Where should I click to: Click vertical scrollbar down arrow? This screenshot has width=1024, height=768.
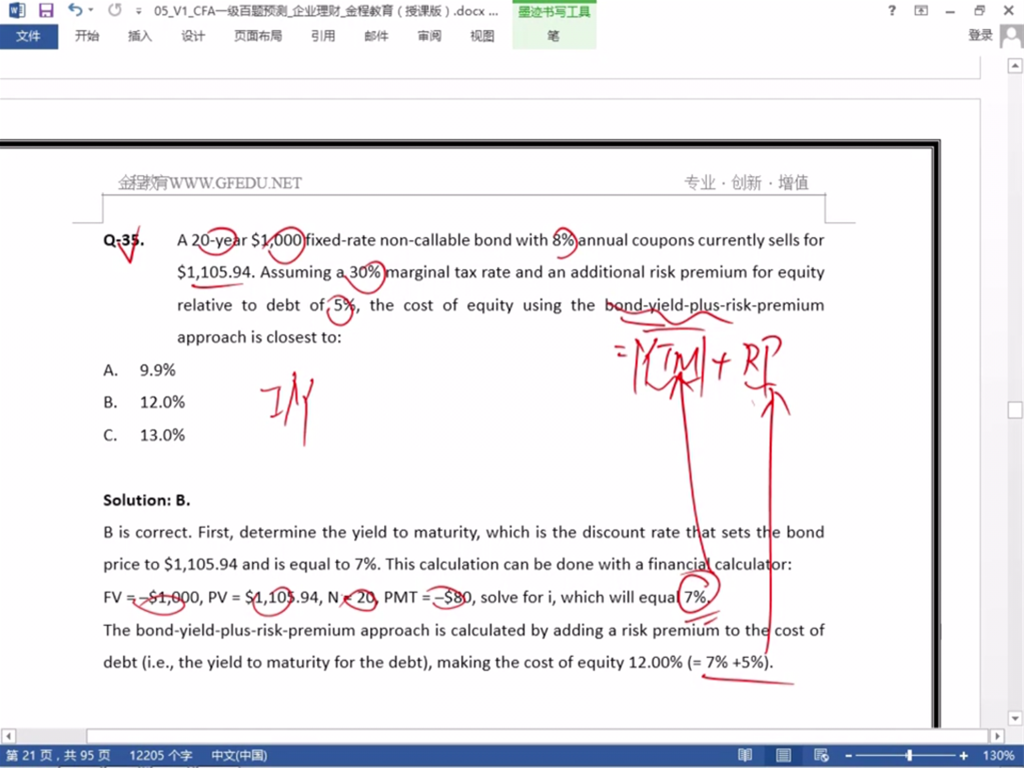coord(1015,718)
